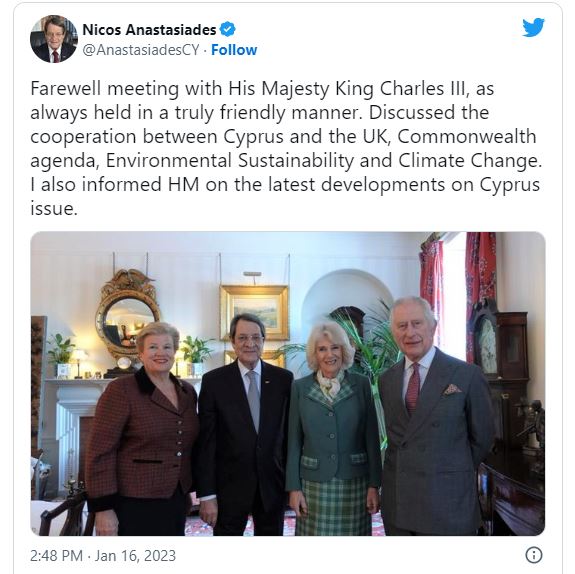Viewport: 575px width, 574px height.
Task: Click the blue verified badge
Action: 227,29
